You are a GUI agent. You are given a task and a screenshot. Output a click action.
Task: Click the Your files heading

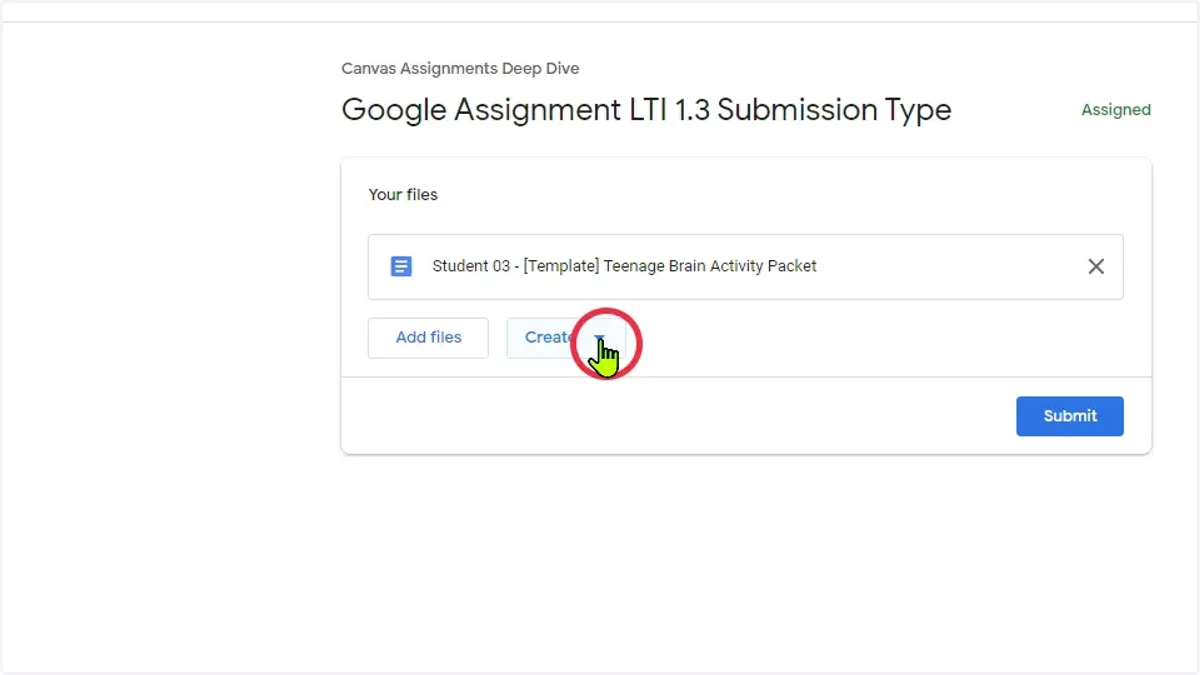tap(403, 195)
